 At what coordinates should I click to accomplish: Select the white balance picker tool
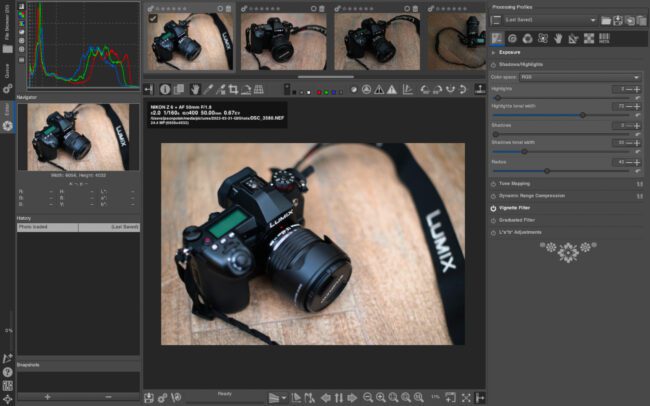pyautogui.click(x=208, y=89)
